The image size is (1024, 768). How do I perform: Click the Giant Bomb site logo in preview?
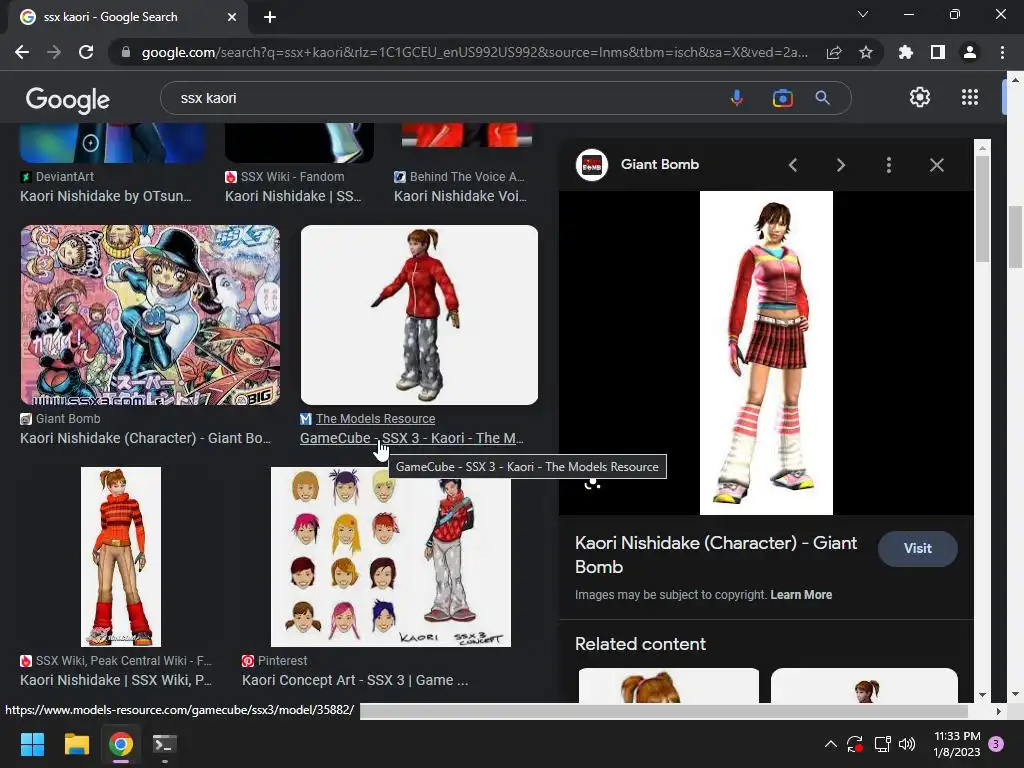point(592,165)
